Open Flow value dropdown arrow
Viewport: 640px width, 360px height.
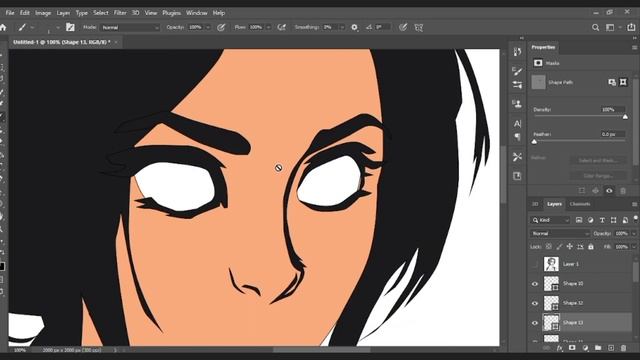point(269,27)
